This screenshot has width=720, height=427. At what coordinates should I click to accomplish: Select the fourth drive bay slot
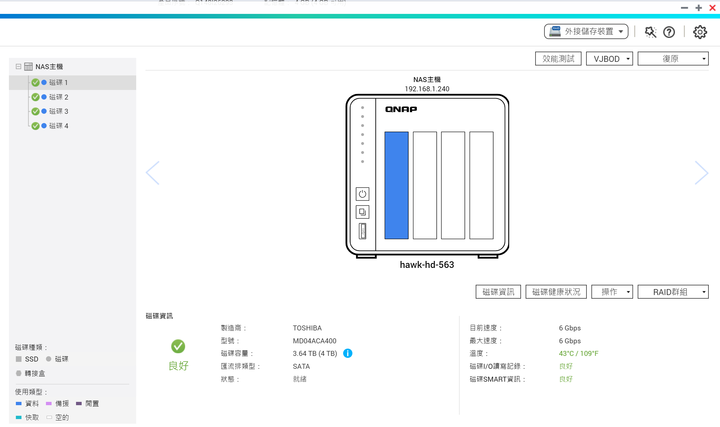[481, 185]
